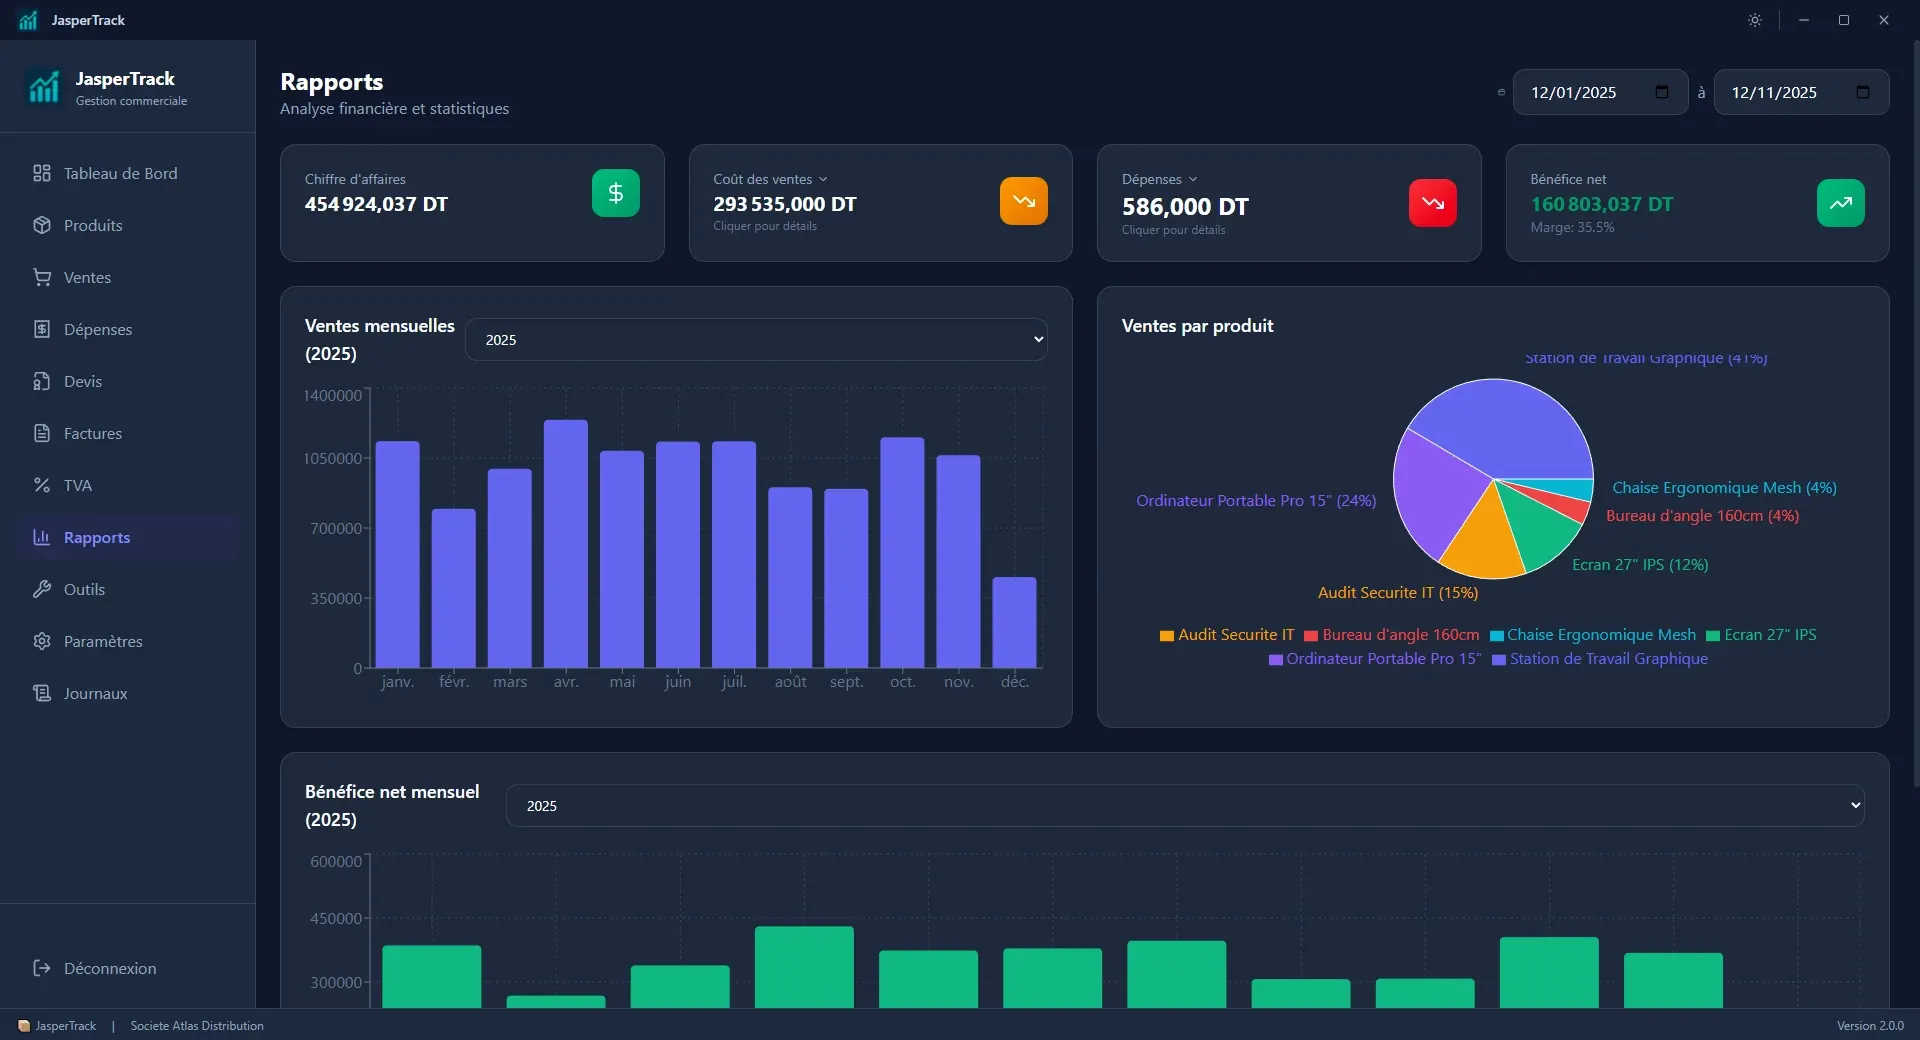Open the Tableau de Bord menu item
The height and width of the screenshot is (1040, 1920).
tap(128, 173)
